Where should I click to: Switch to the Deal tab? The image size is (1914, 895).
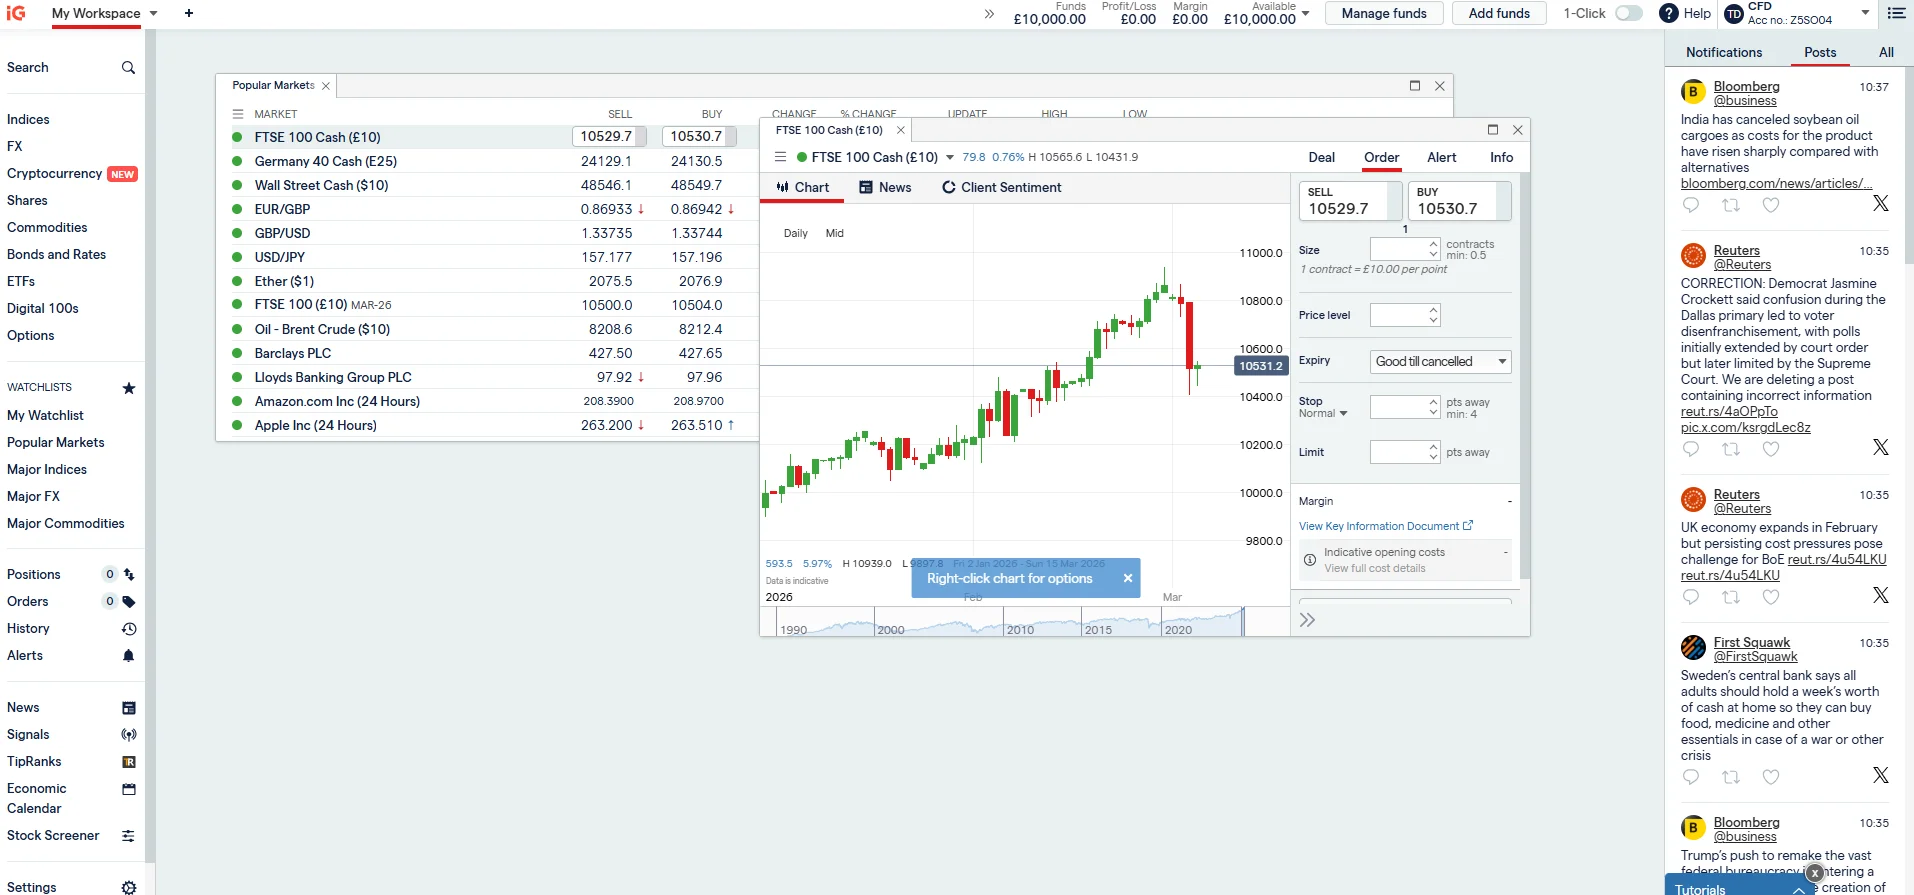coord(1322,158)
